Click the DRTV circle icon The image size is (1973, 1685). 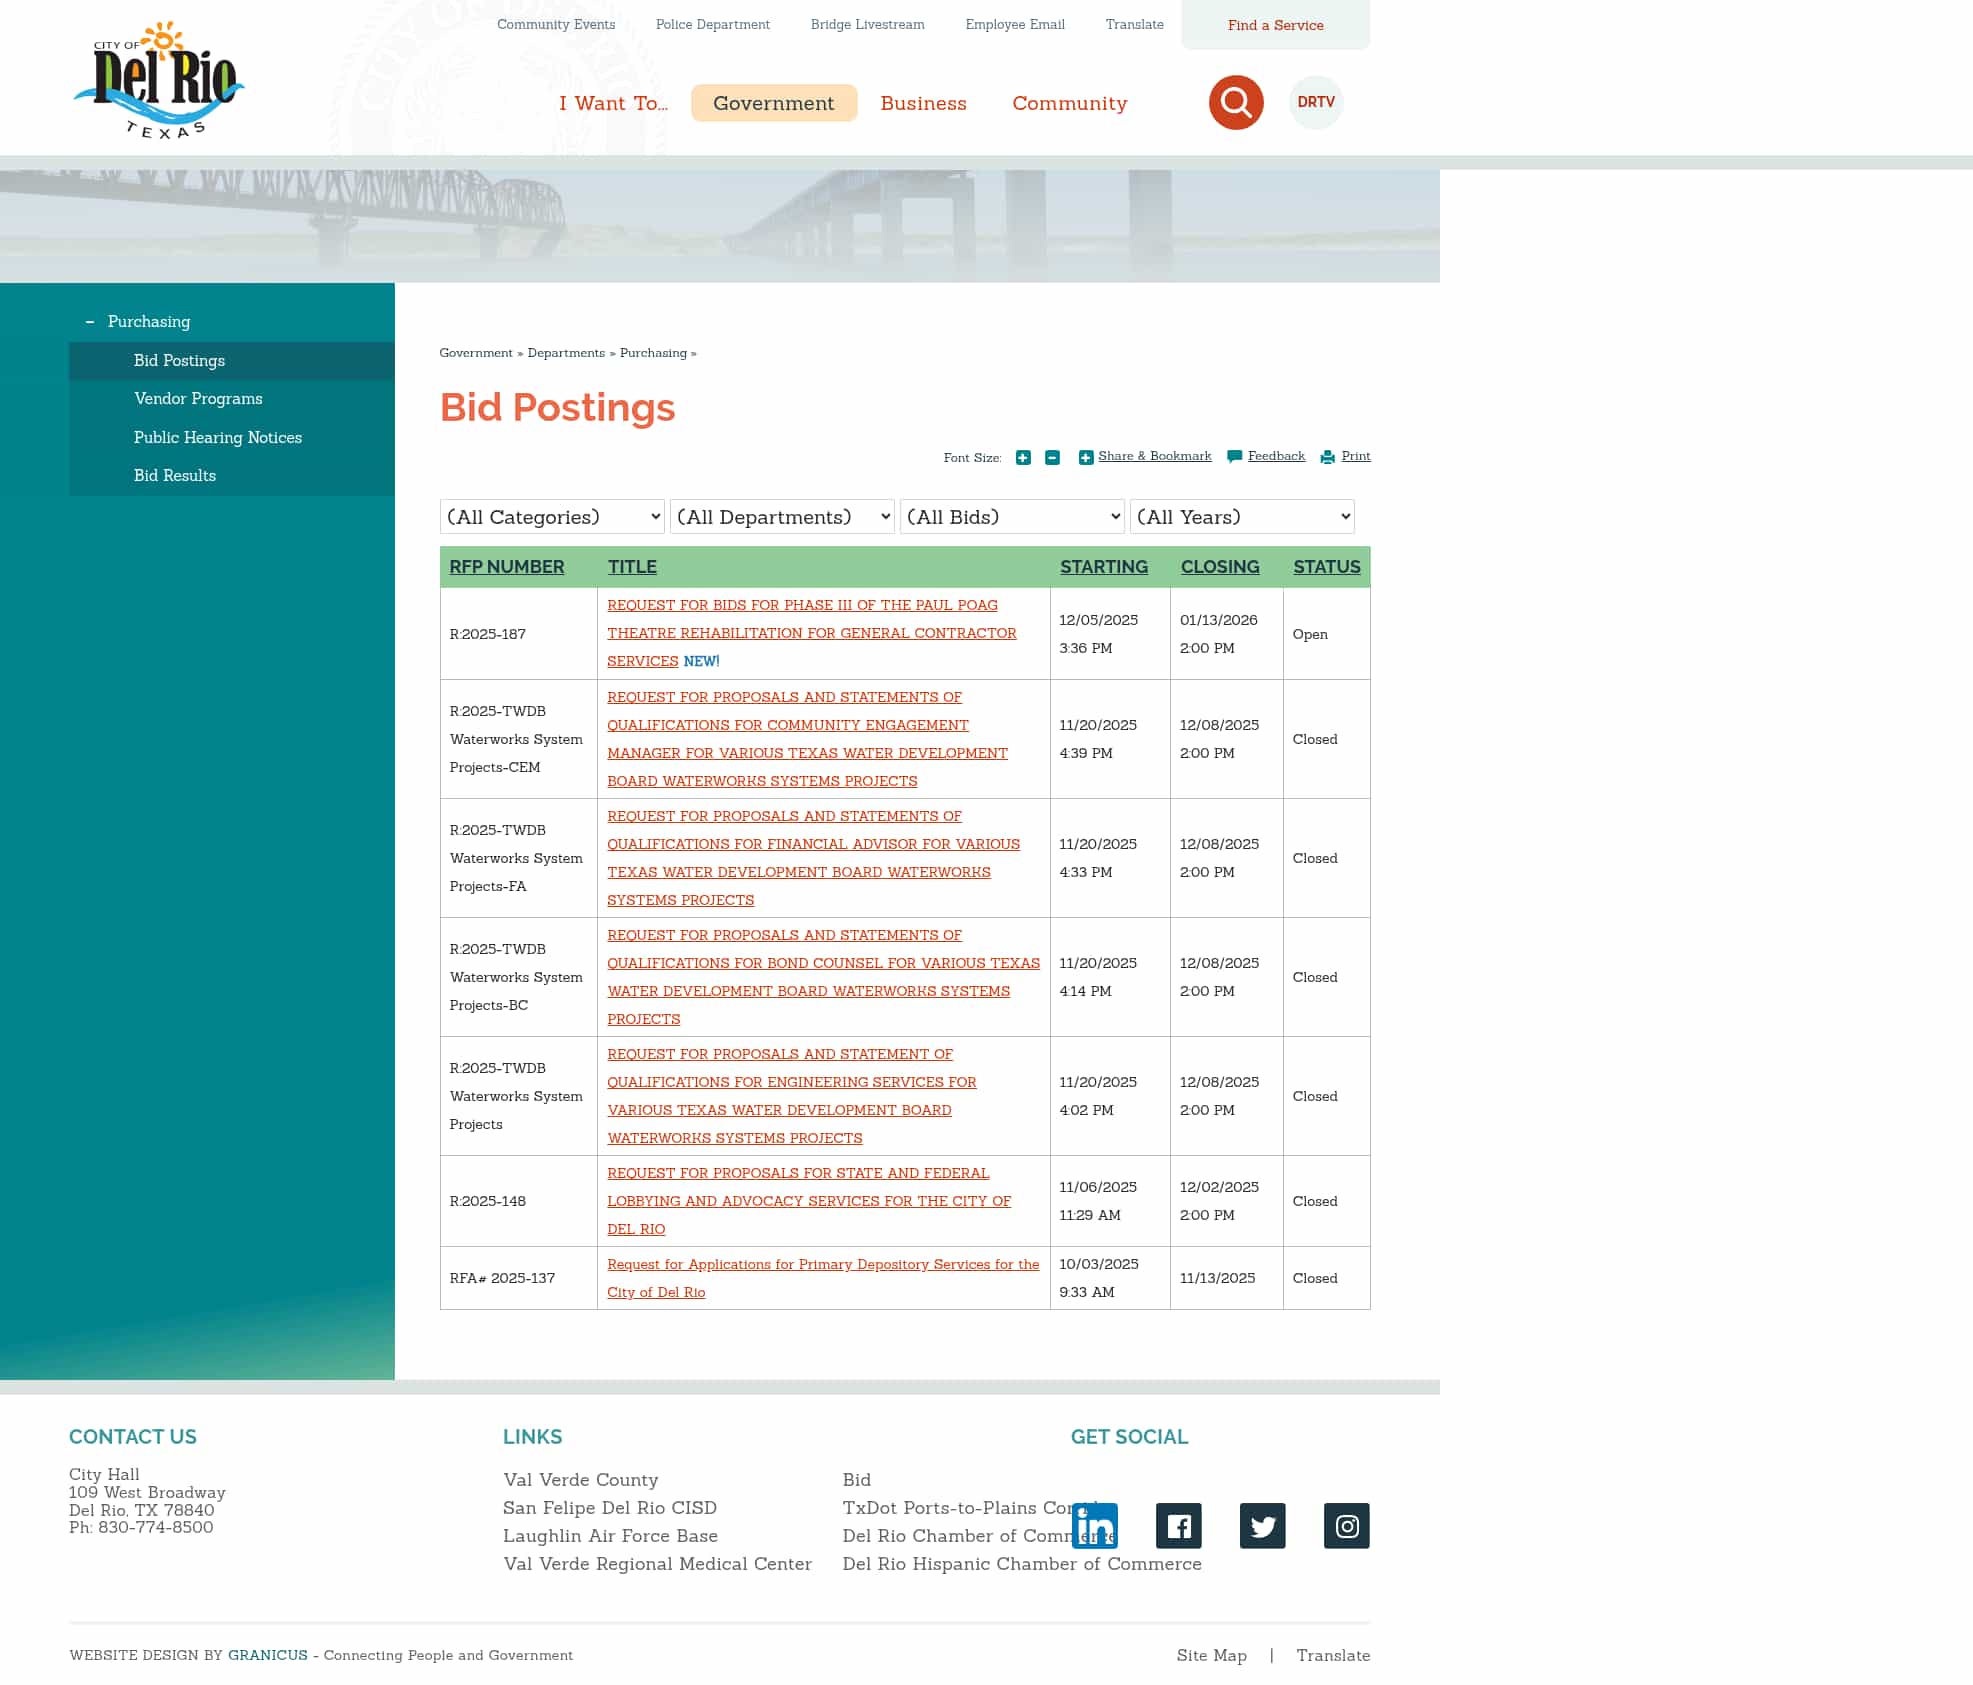pos(1315,102)
